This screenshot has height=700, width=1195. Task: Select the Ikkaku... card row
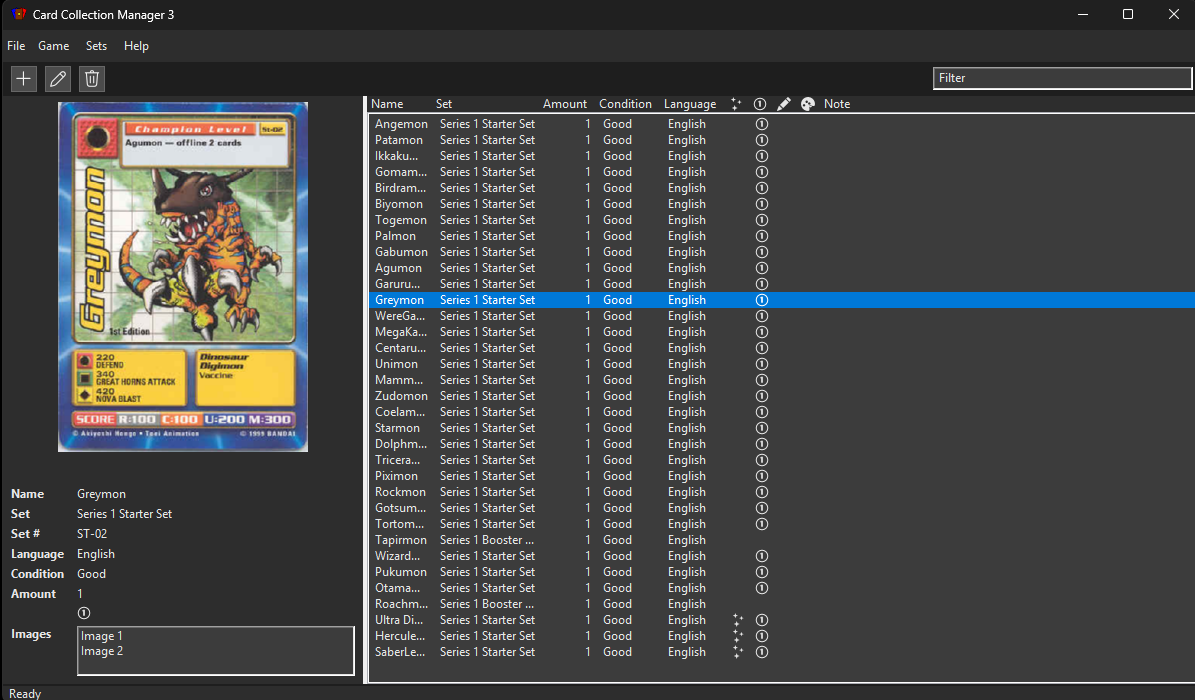(781, 156)
